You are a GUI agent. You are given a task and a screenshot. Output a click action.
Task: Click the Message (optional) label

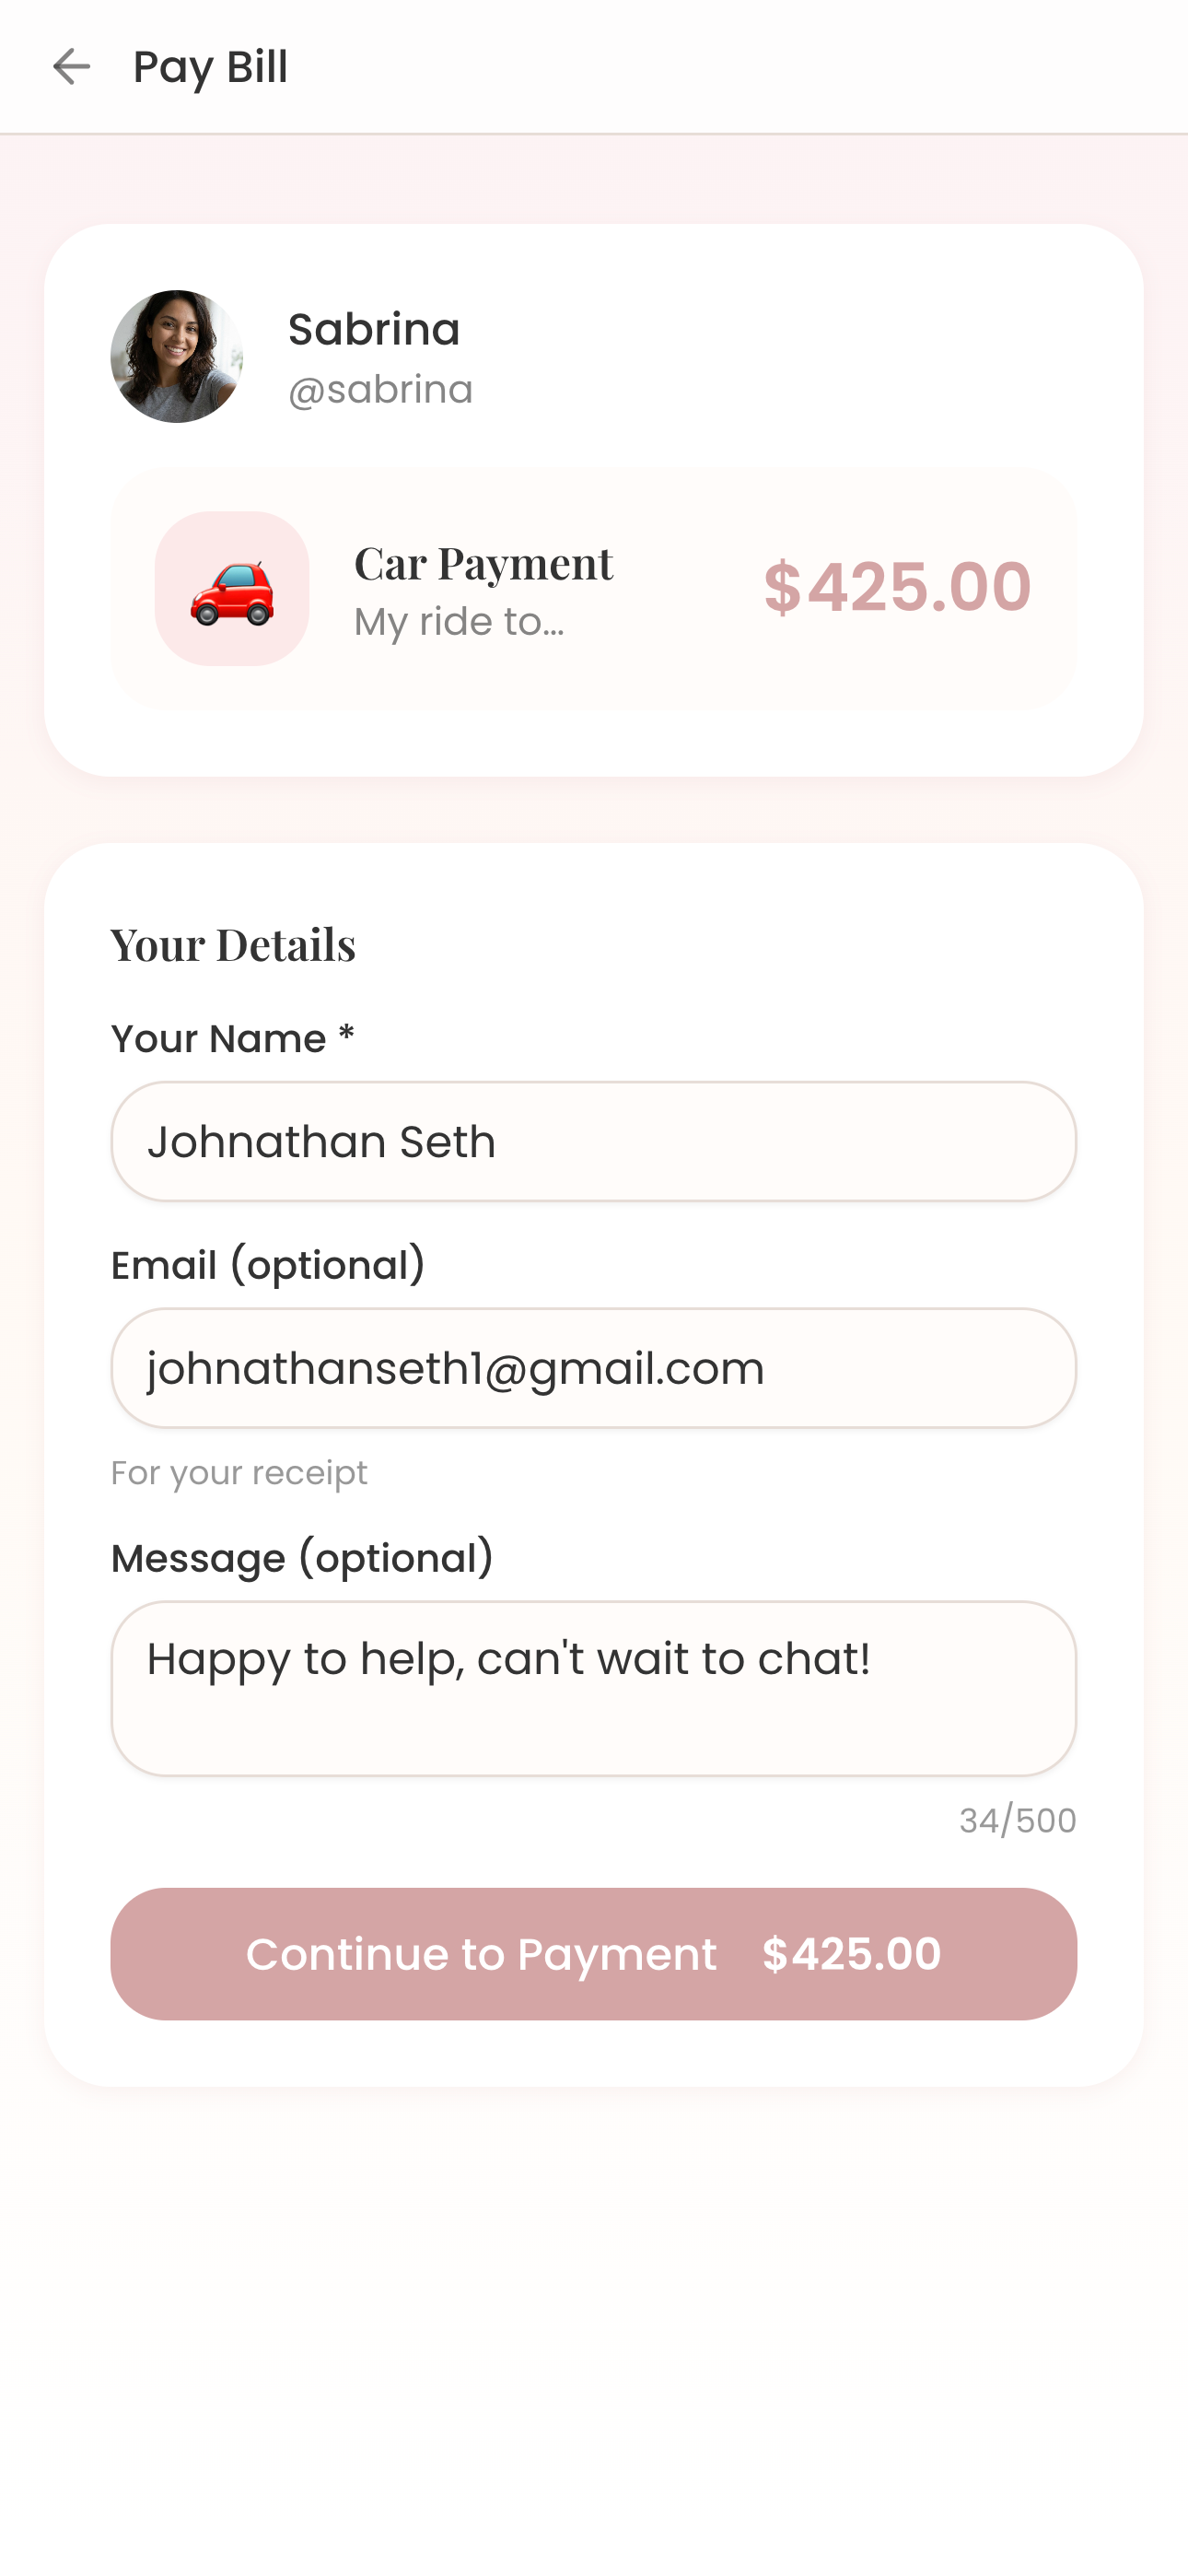(302, 1558)
